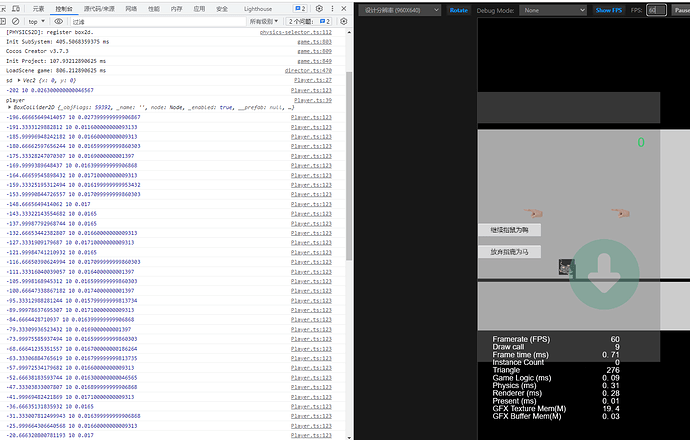Select the 'Init SubSystem' log line
Screen dimensions: 690x440
(x=57, y=42)
